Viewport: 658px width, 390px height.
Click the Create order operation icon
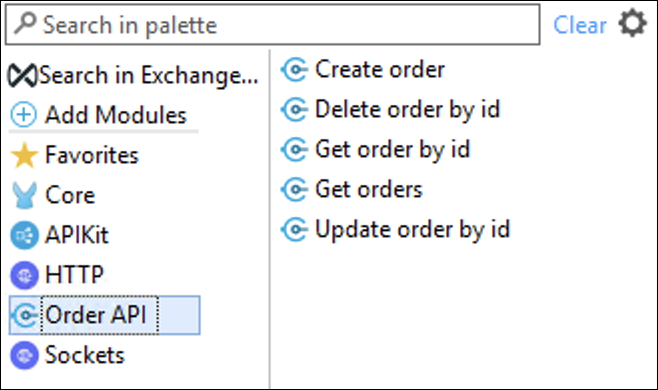click(295, 70)
